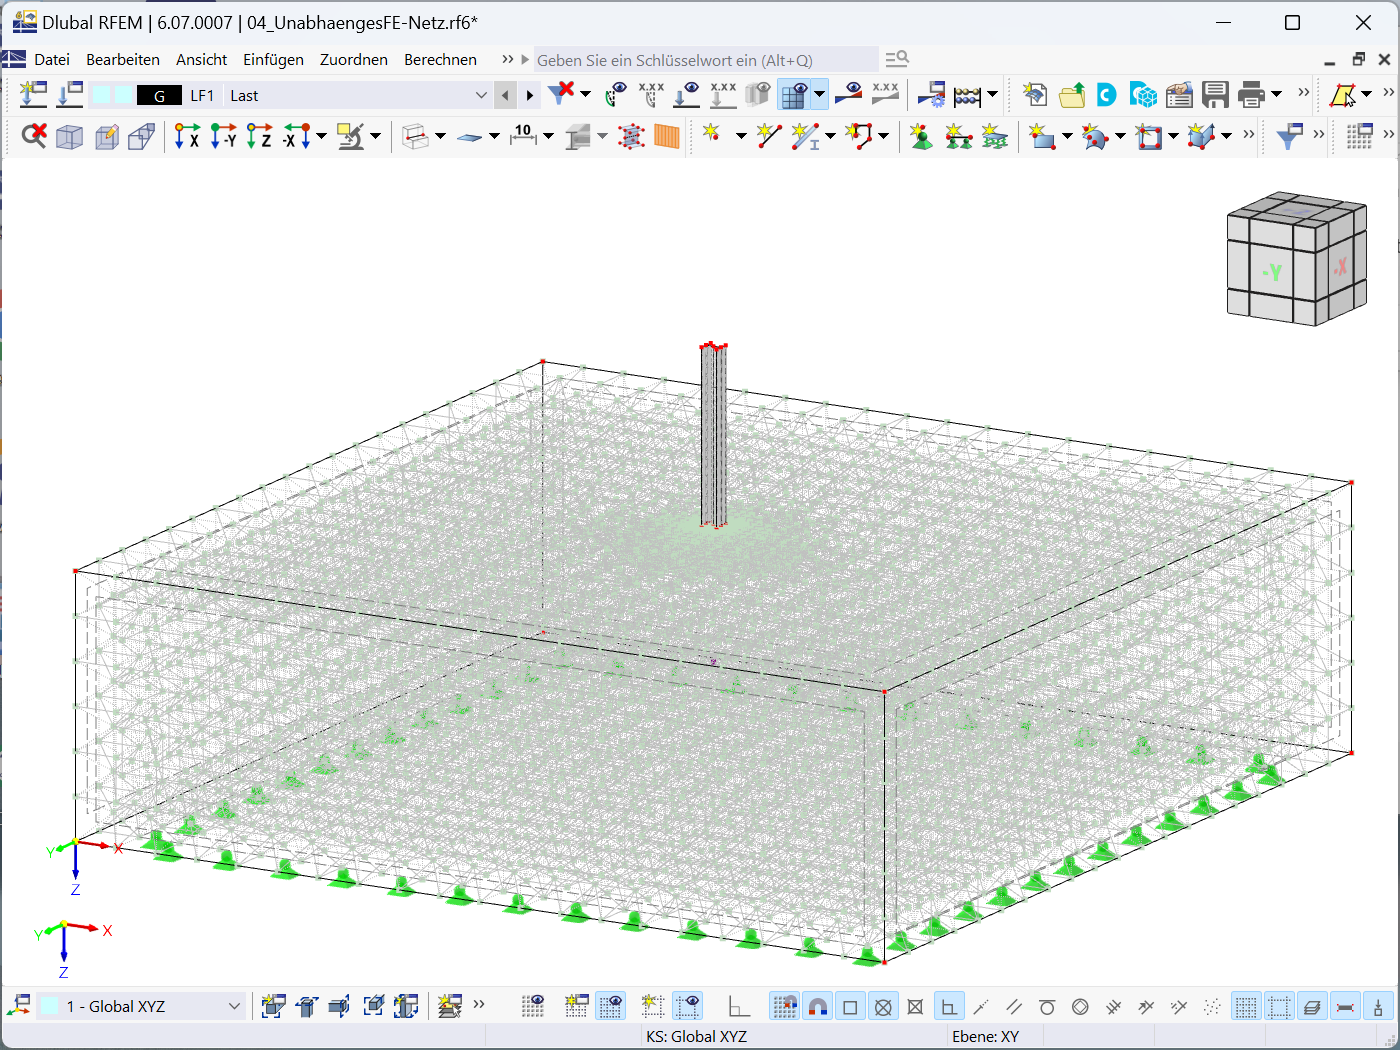The width and height of the screenshot is (1400, 1050).
Task: Toggle FE mesh visibility eye button
Action: pyautogui.click(x=796, y=95)
